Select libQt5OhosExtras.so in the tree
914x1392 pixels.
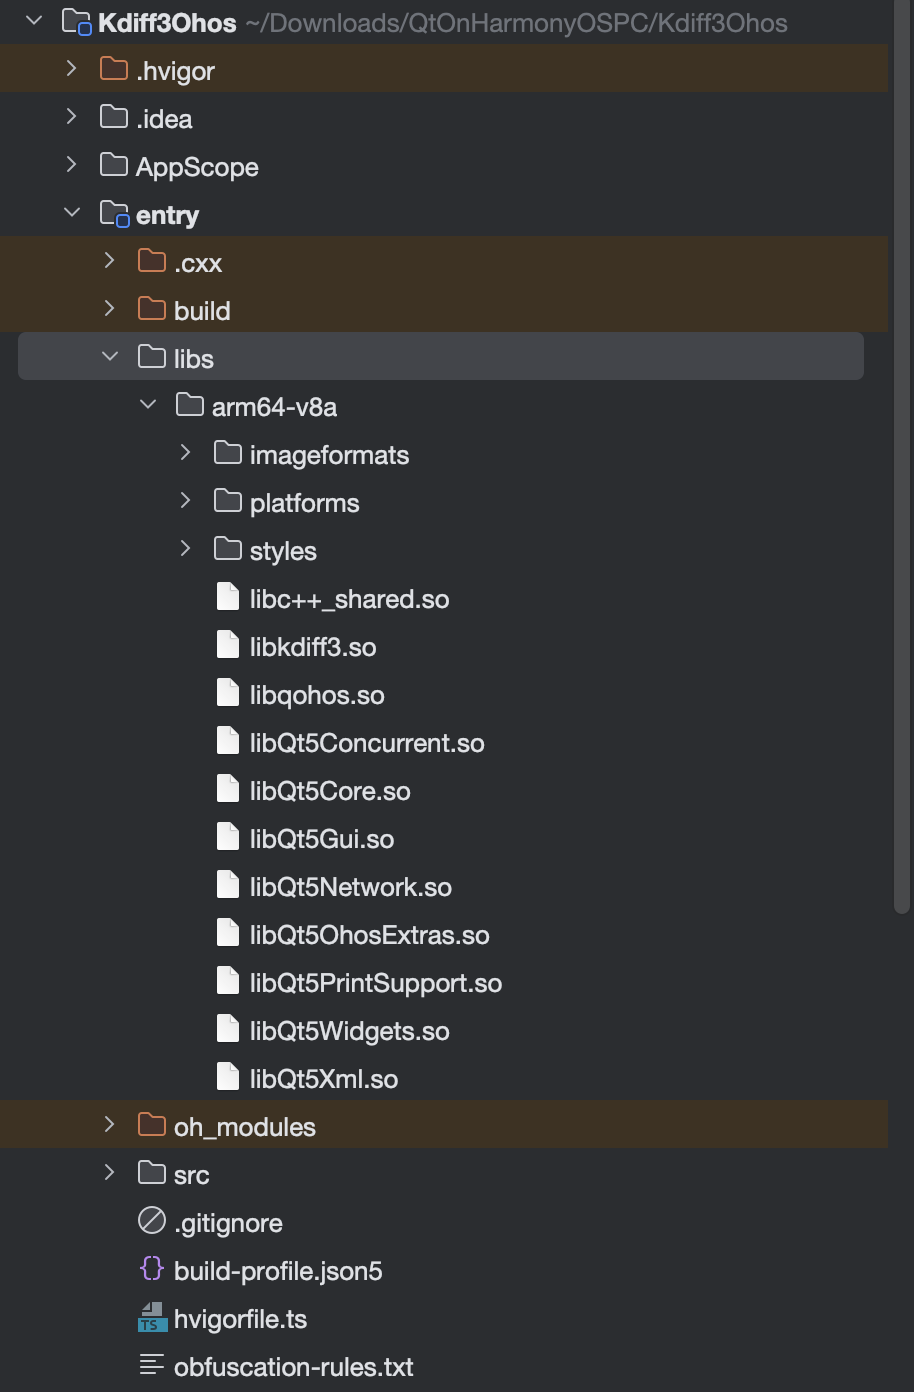370,935
